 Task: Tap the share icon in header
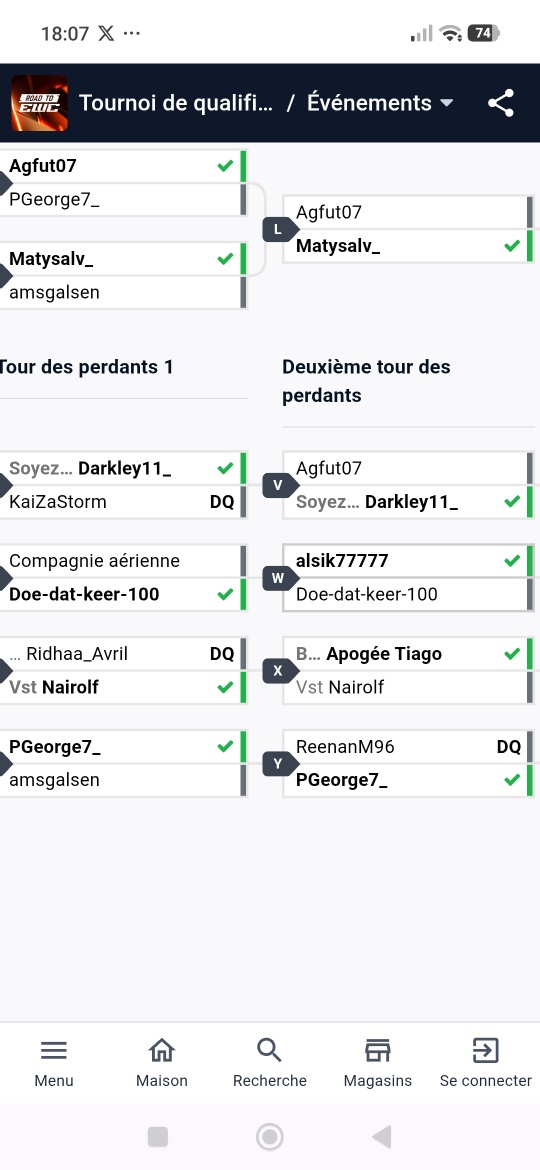501,103
